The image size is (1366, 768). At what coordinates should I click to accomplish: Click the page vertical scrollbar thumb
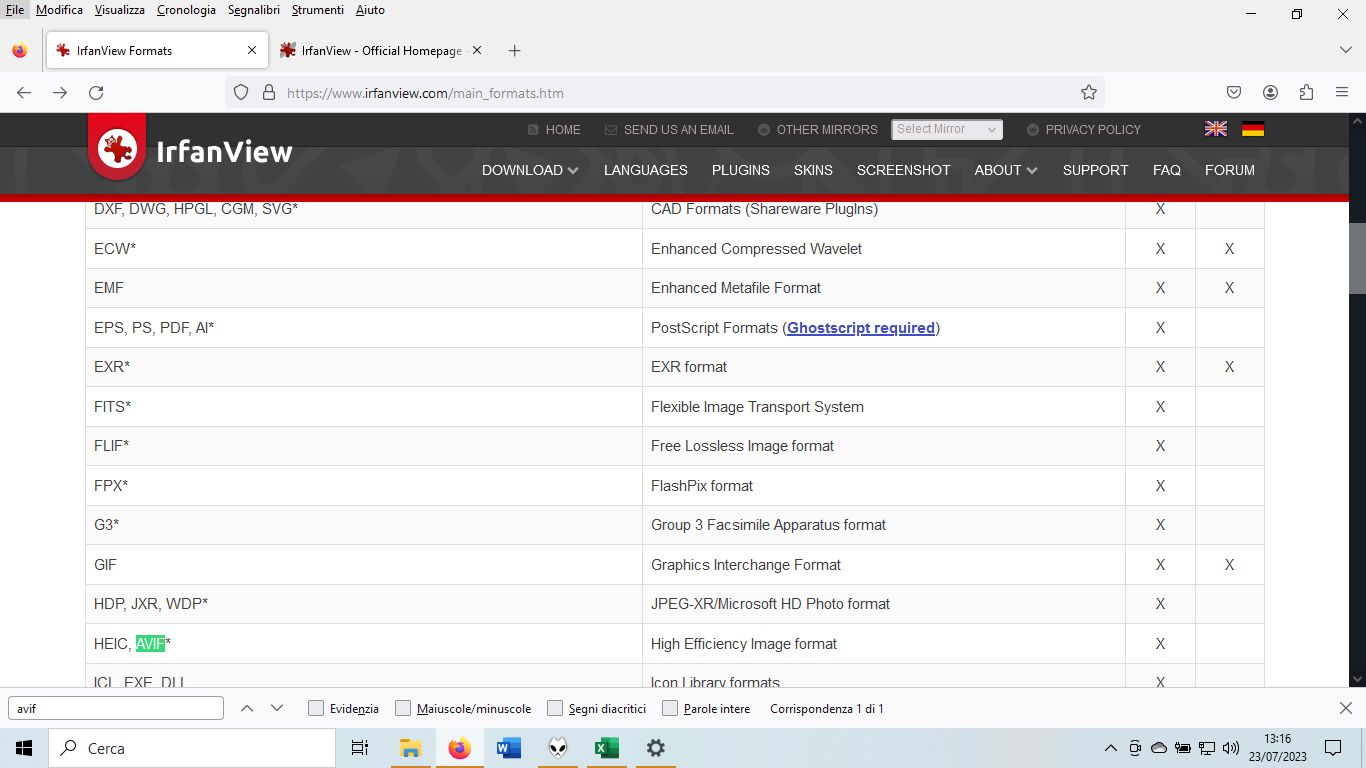1357,256
